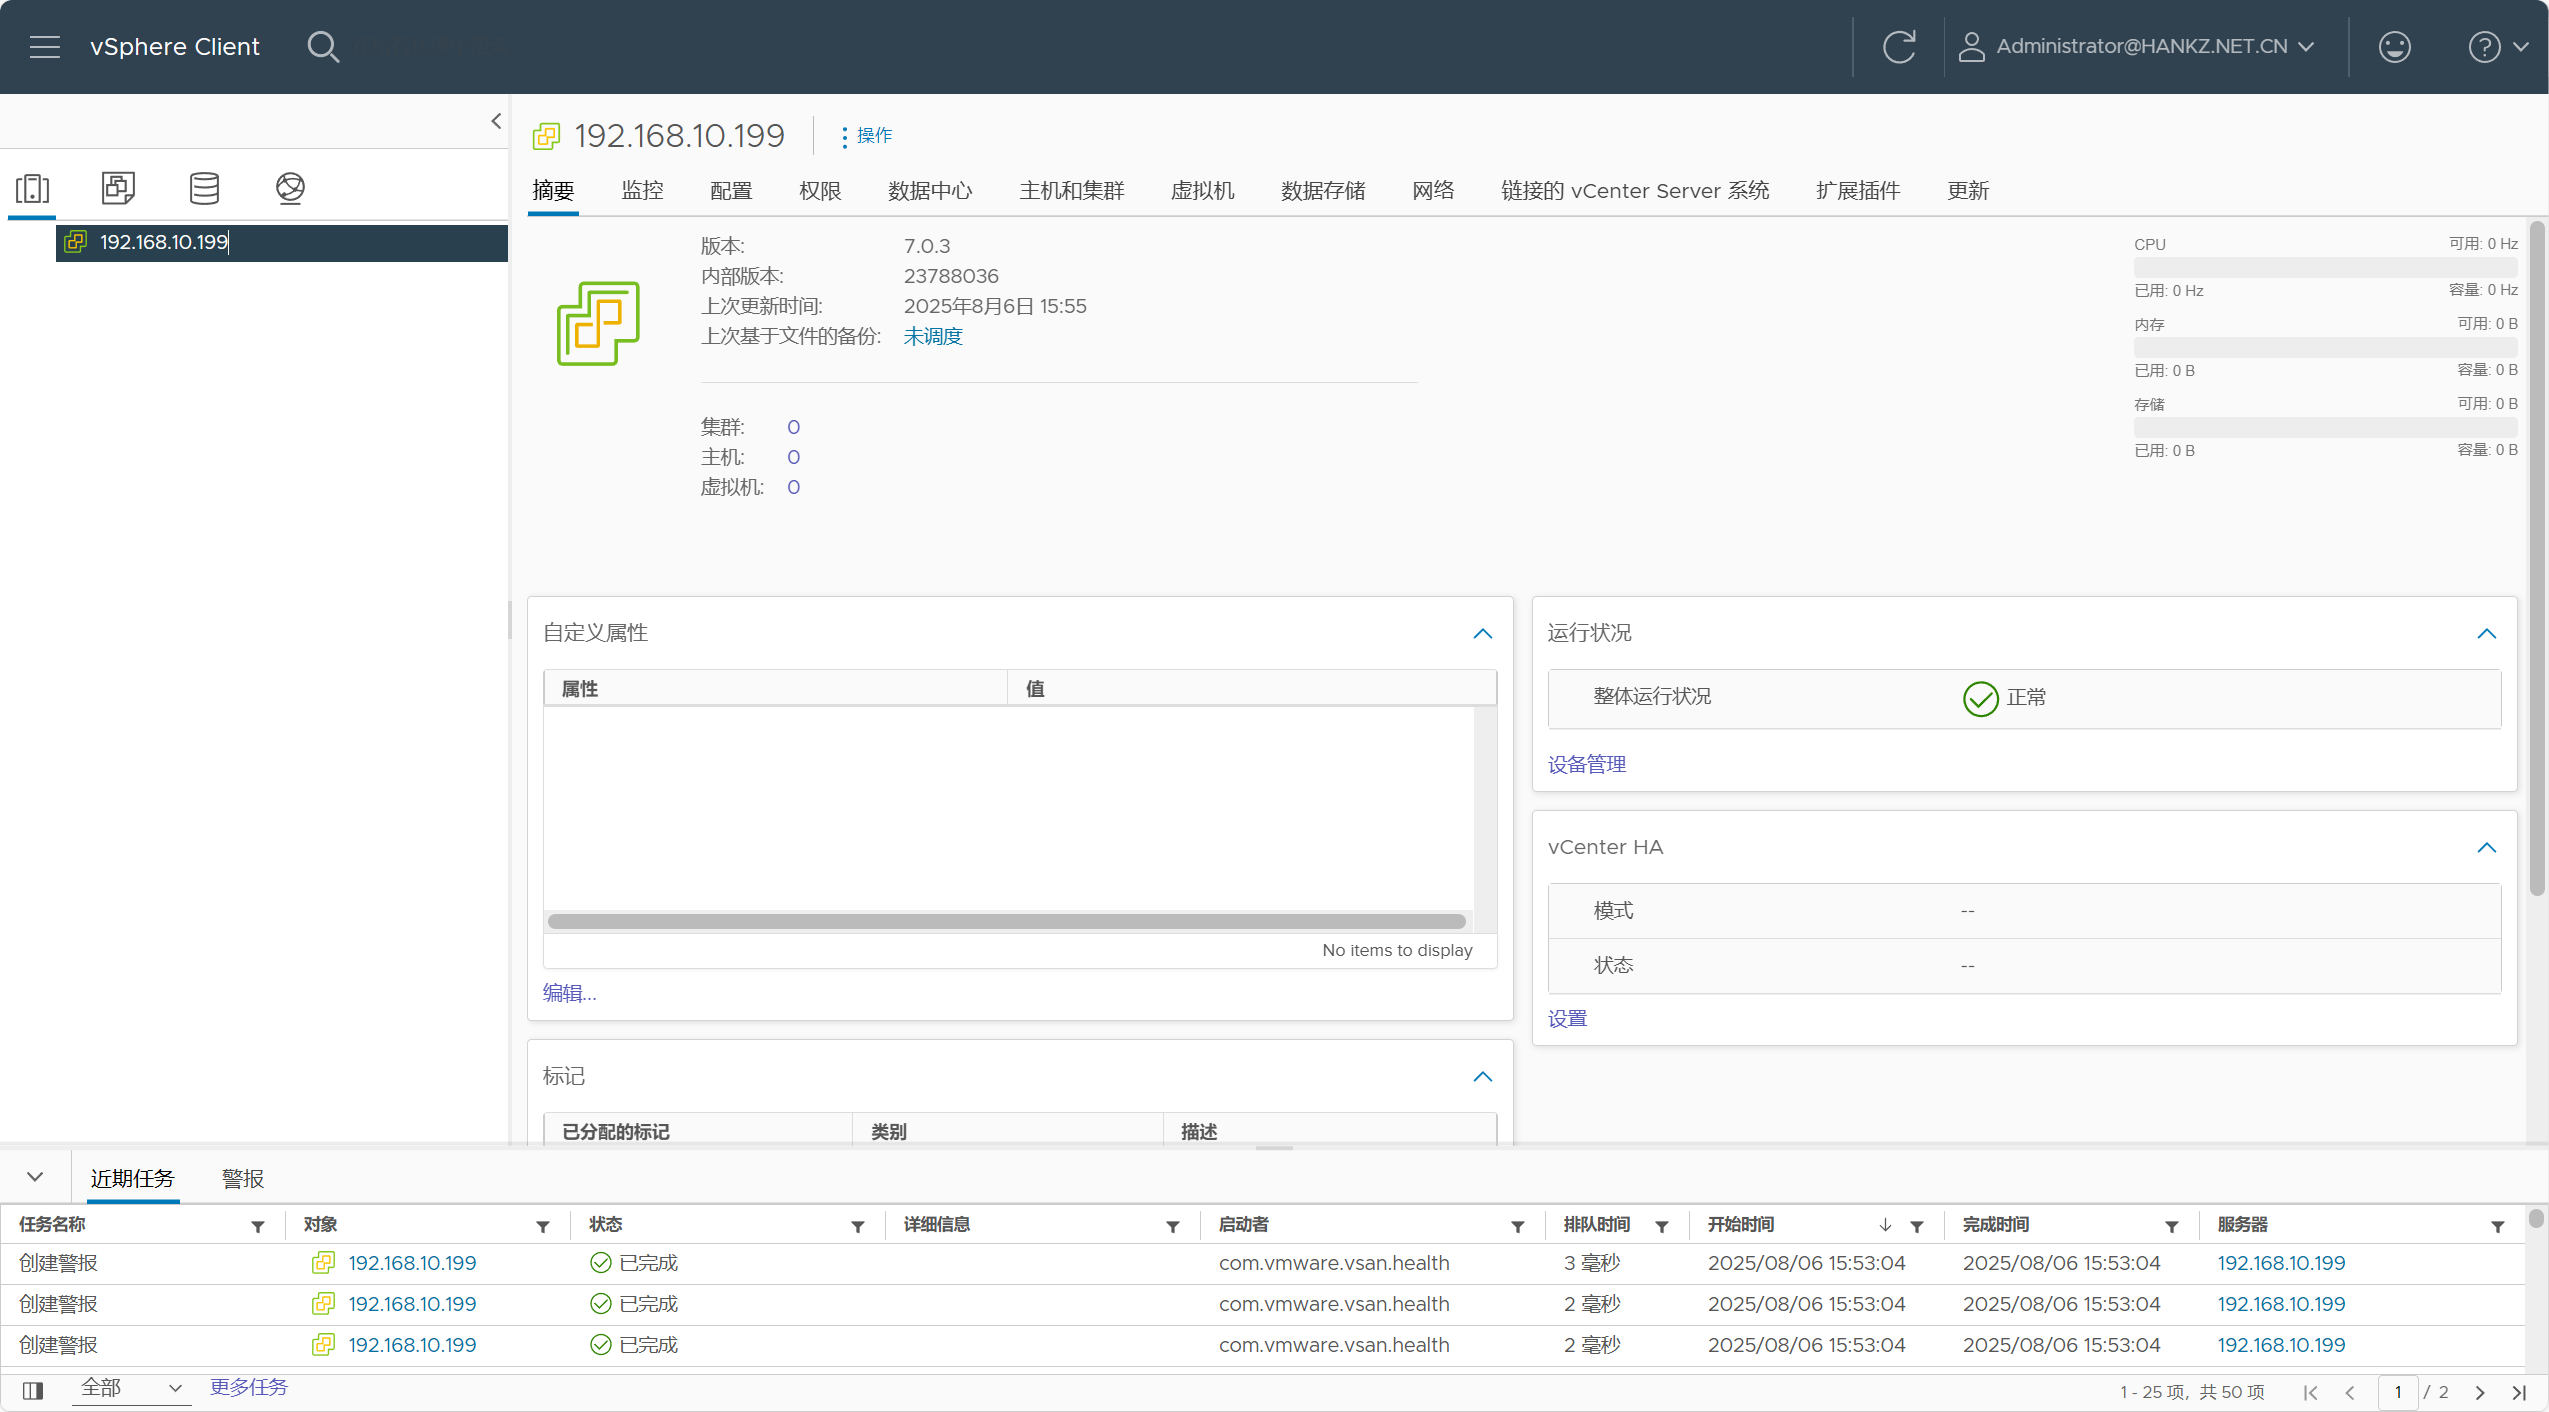Open the 虚拟机 tab
The height and width of the screenshot is (1412, 2549).
click(1203, 190)
